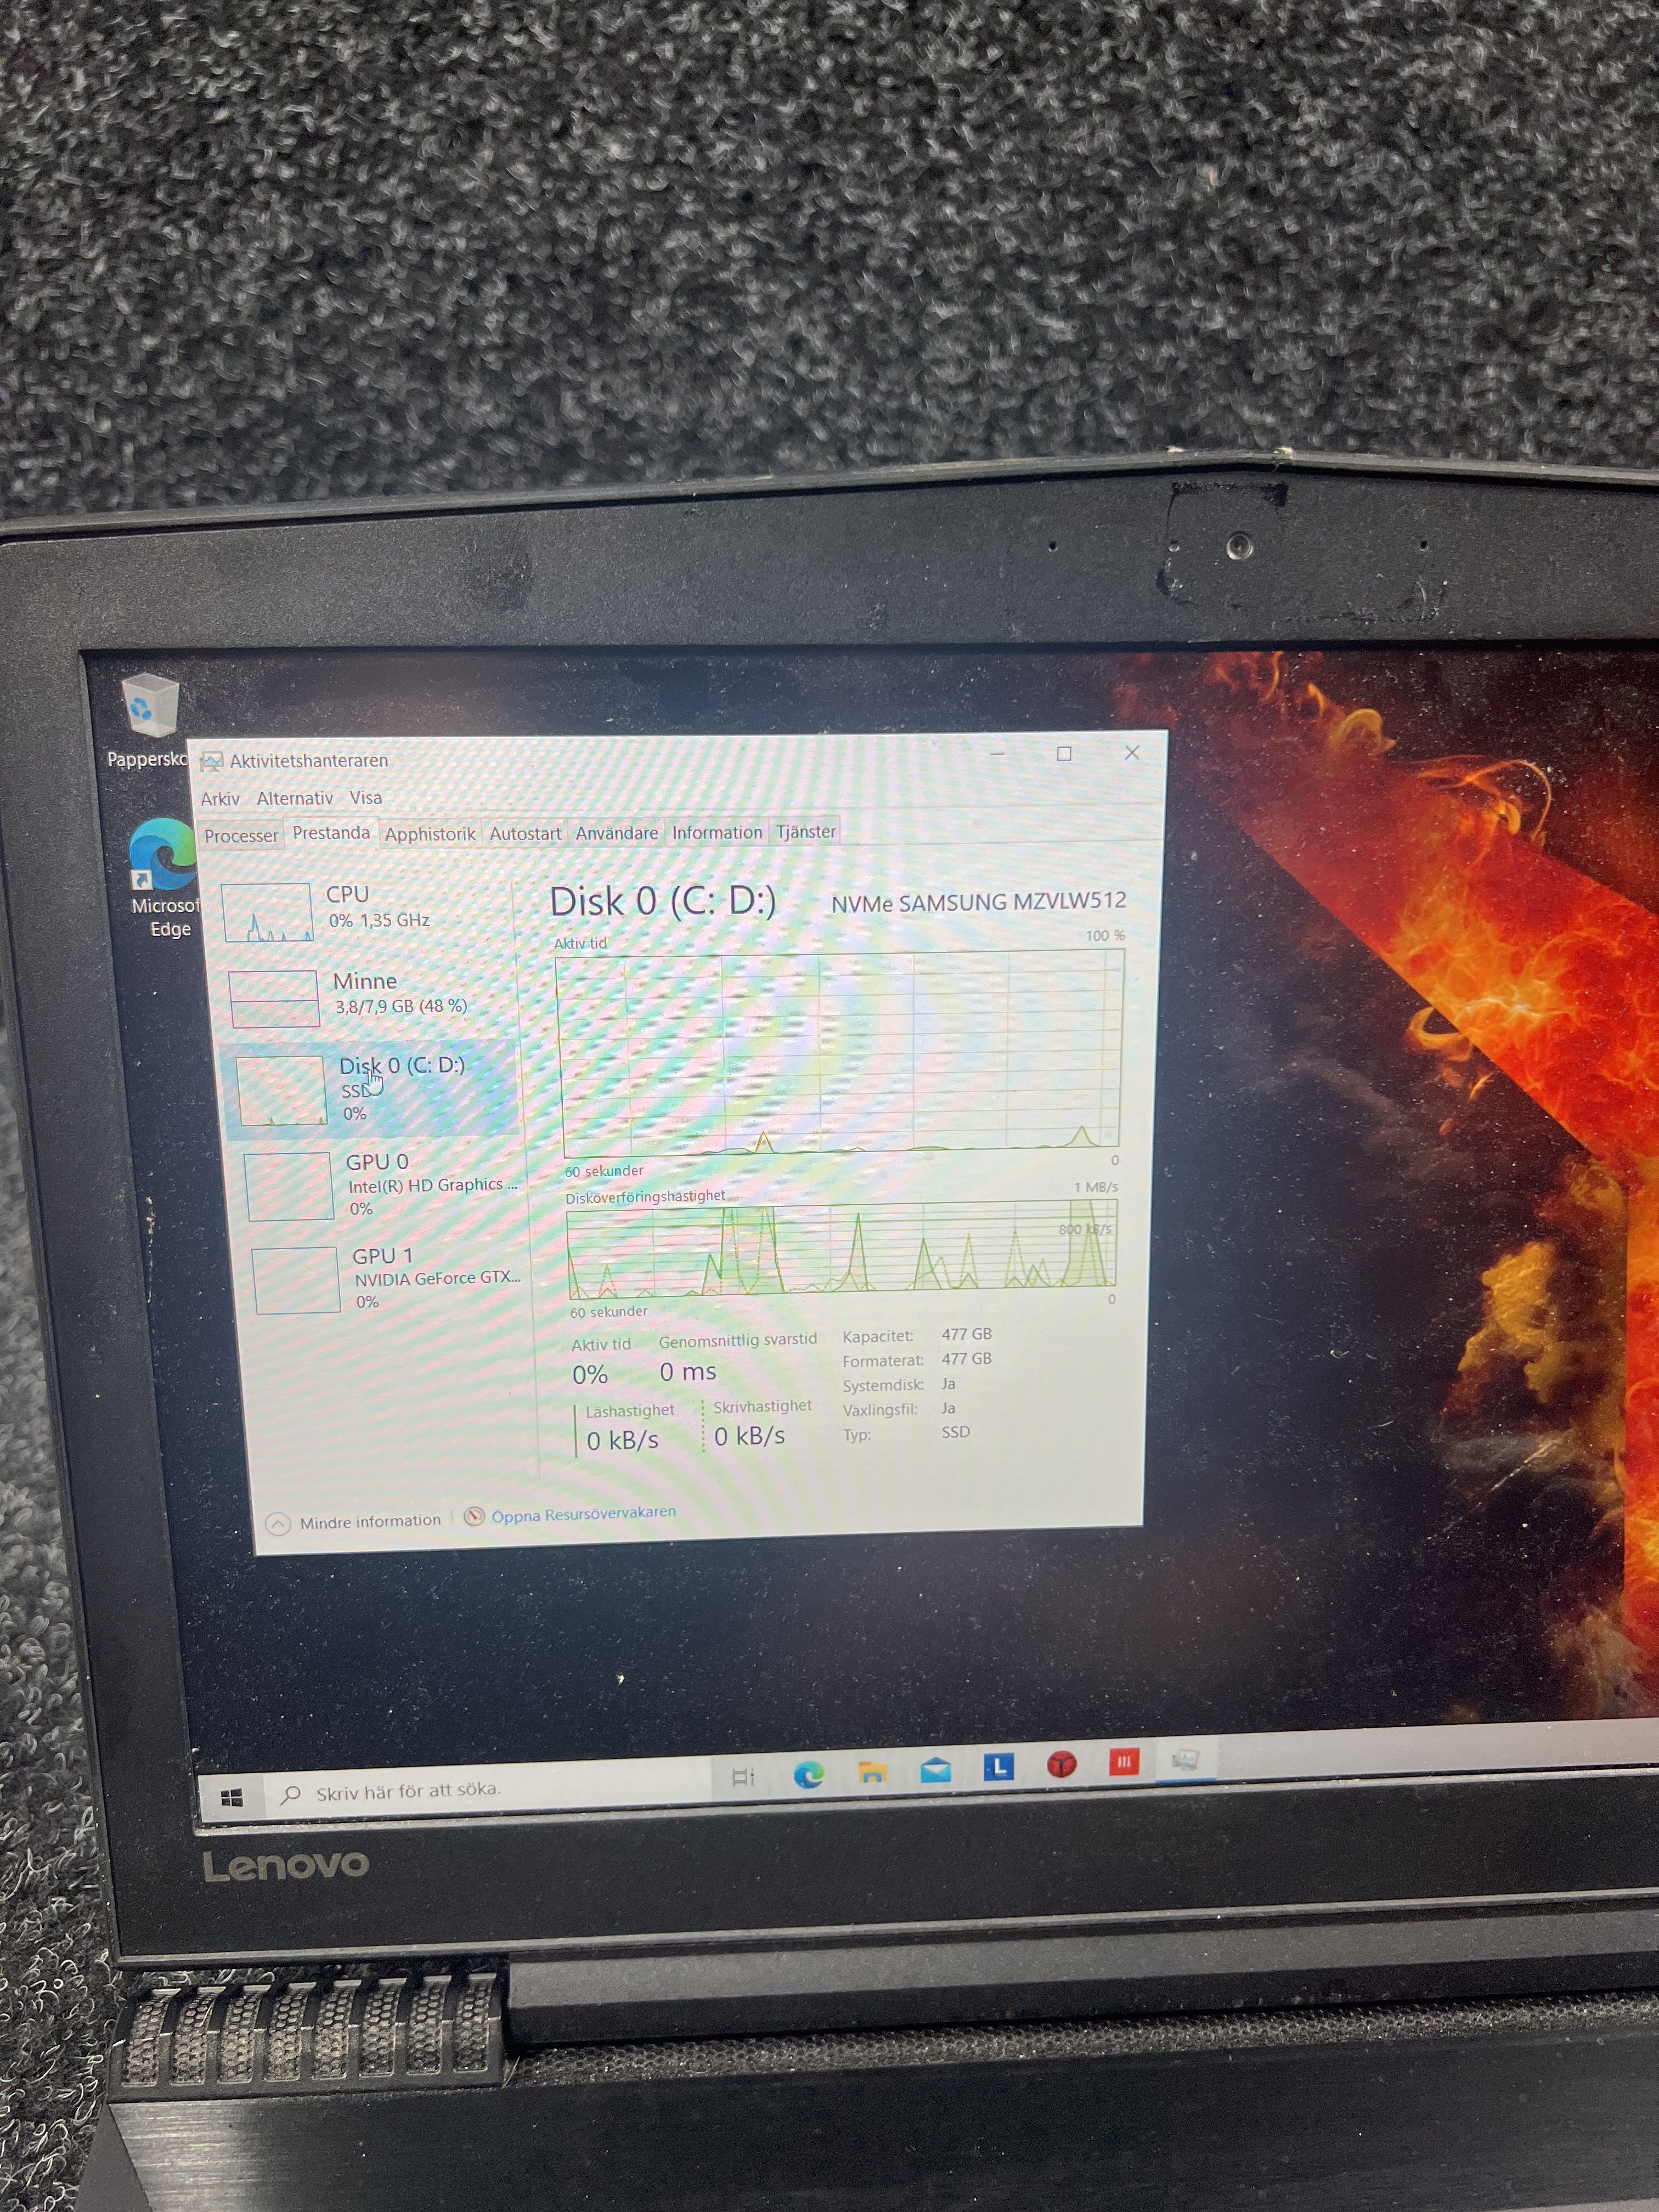Open the Arkiv menu
The image size is (1659, 2212).
click(220, 799)
